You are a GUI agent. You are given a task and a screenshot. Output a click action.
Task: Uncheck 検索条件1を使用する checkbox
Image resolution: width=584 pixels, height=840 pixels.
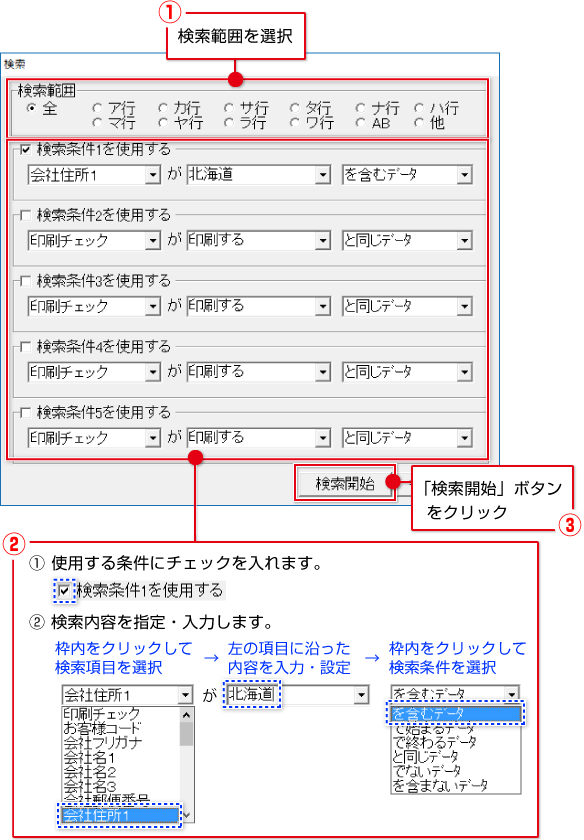click(25, 149)
